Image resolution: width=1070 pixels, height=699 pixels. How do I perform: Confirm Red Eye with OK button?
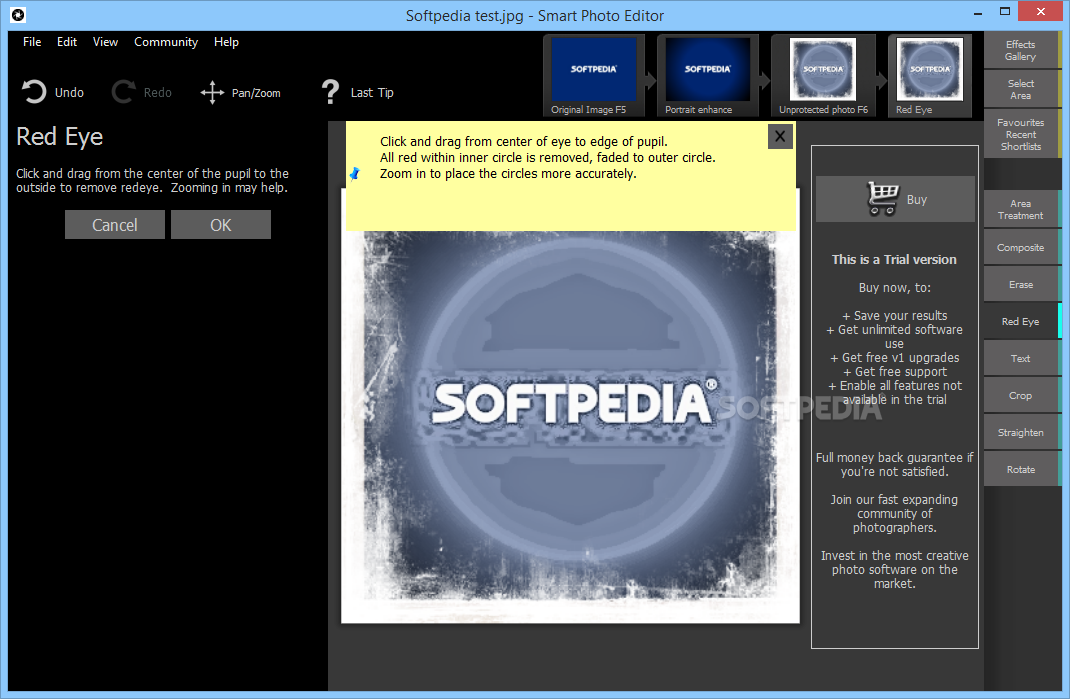tap(220, 225)
